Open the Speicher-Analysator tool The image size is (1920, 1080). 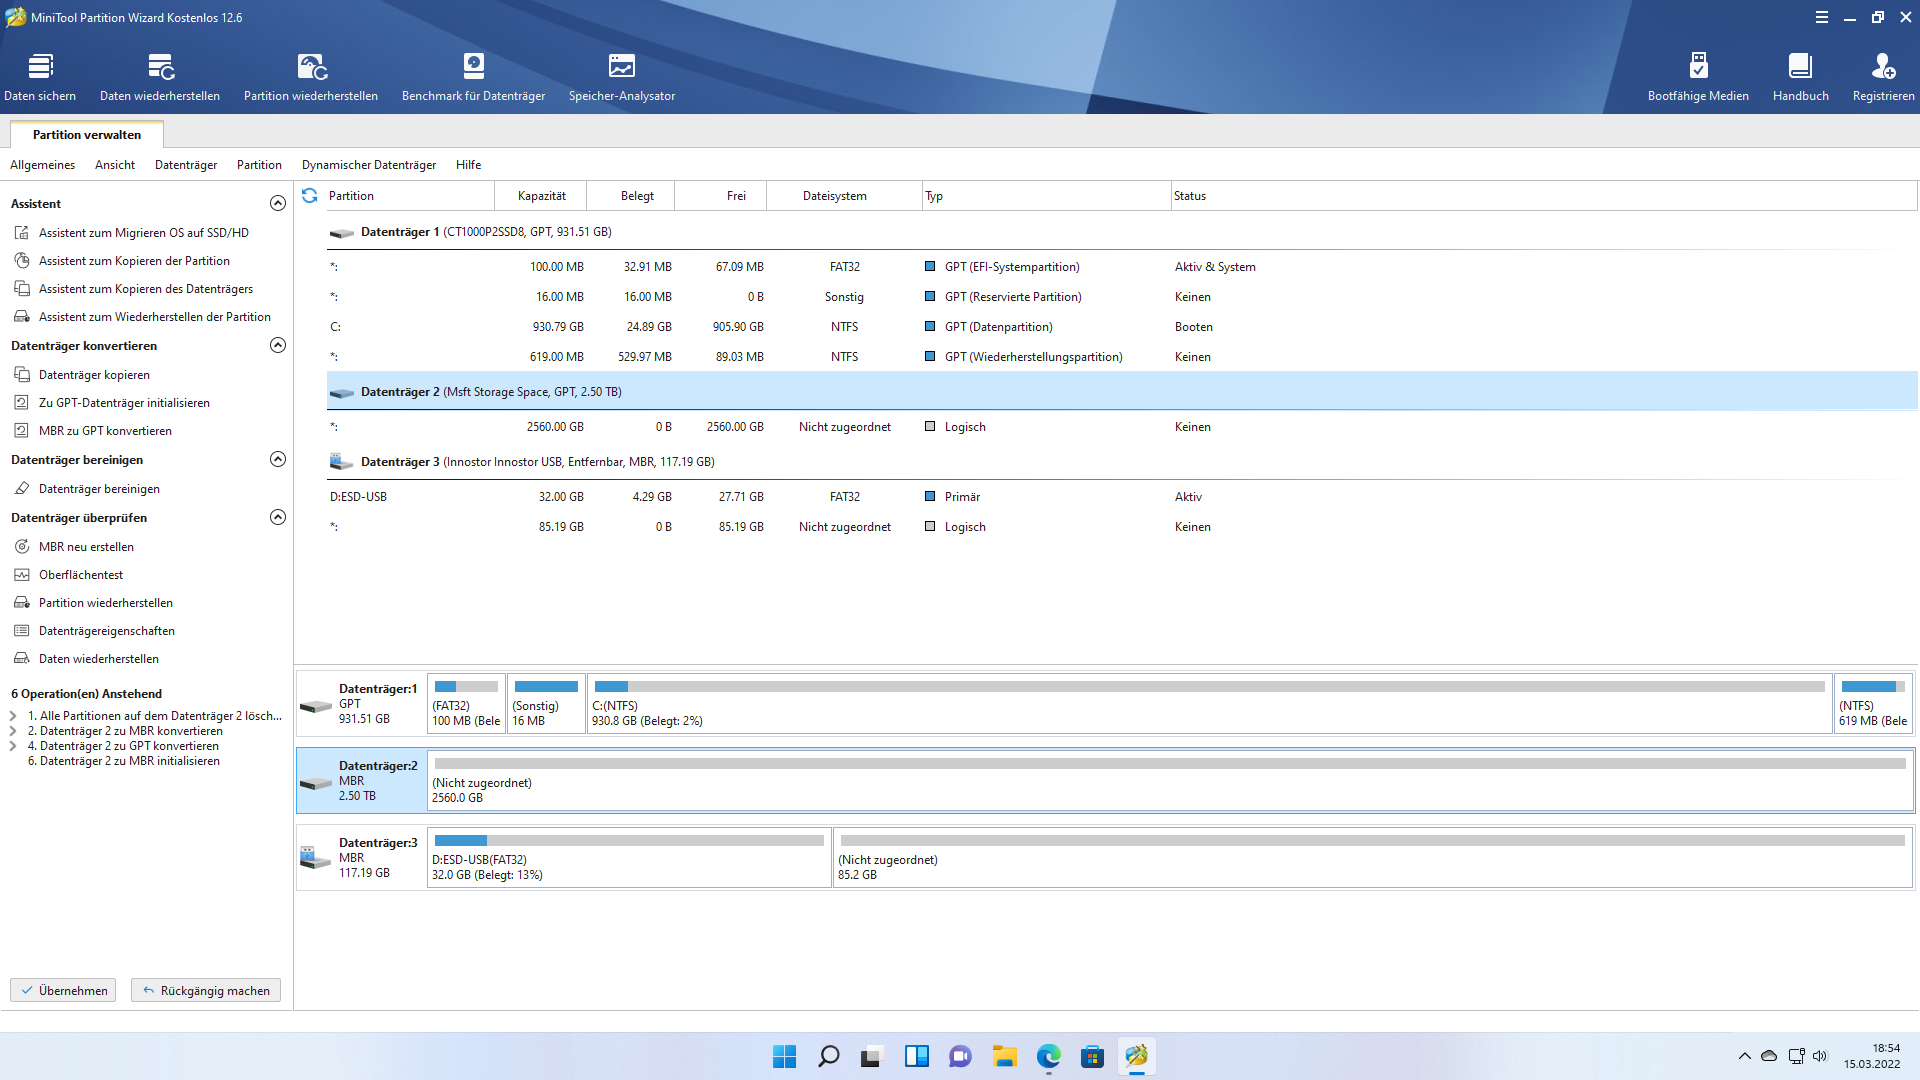click(622, 77)
